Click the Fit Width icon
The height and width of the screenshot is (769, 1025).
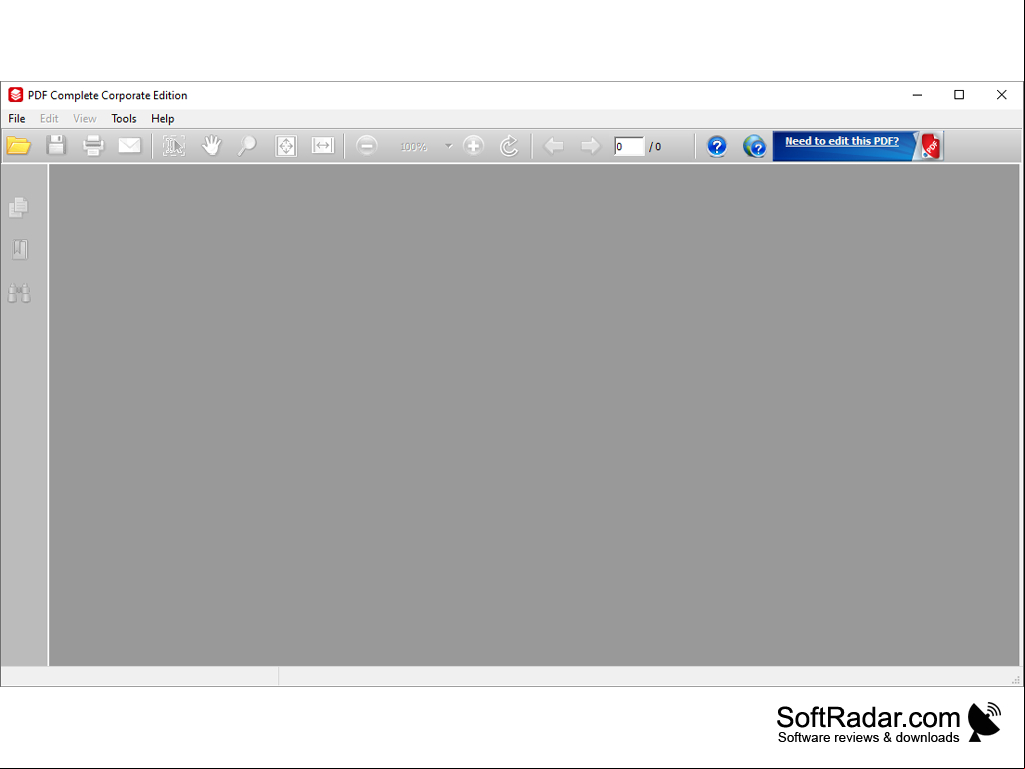tap(323, 145)
